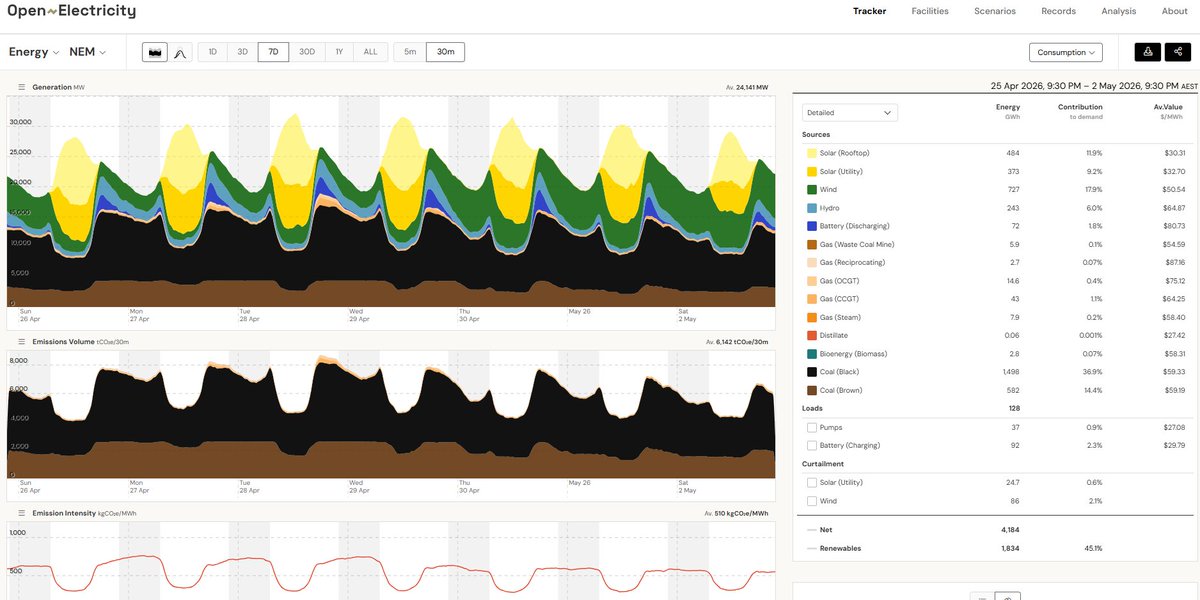
Task: Click the Emission Intensity chart title
Action: click(64, 513)
